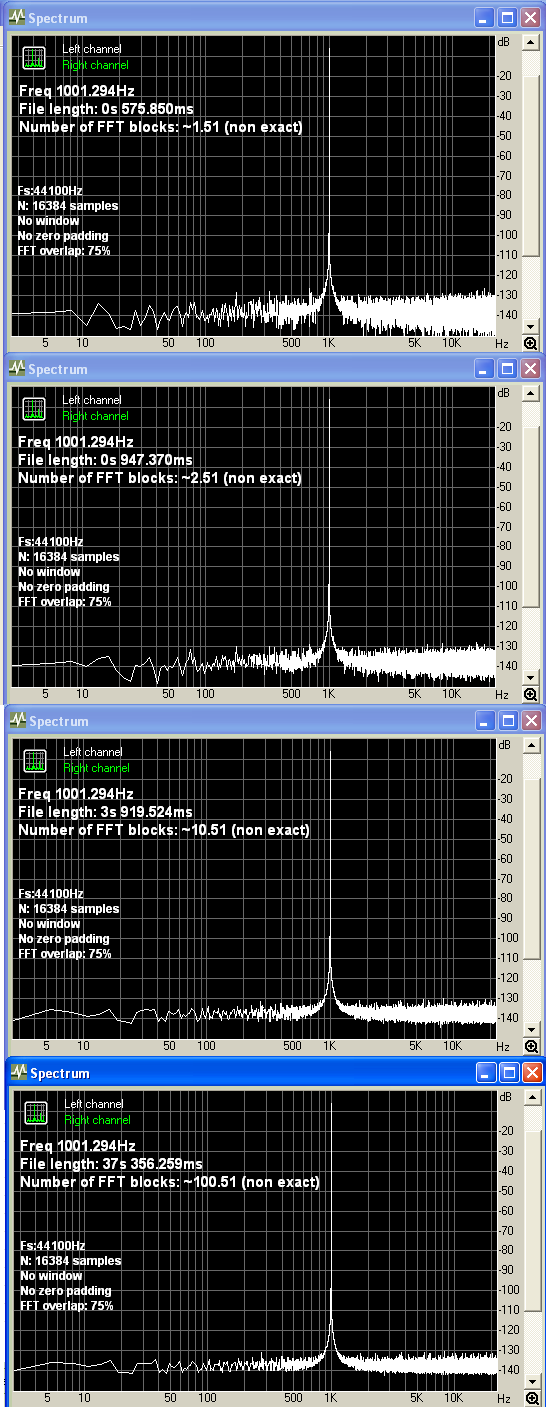Click "Fs:44100Hz" in the 575.850ms window
The width and height of the screenshot is (546, 1408).
coord(50,190)
